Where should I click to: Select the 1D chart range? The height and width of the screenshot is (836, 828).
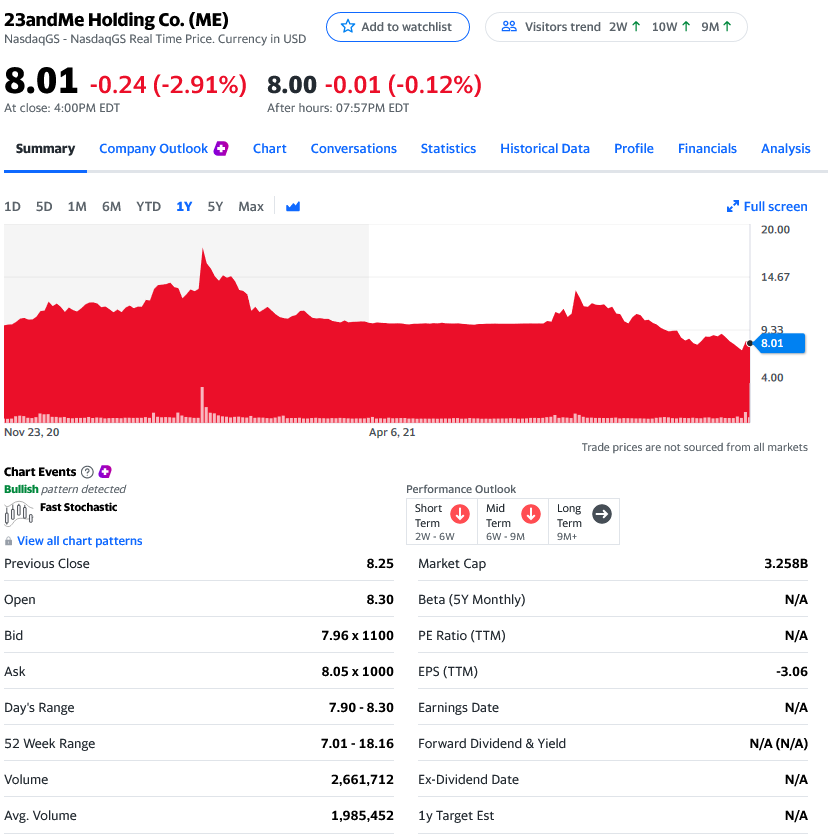point(12,206)
